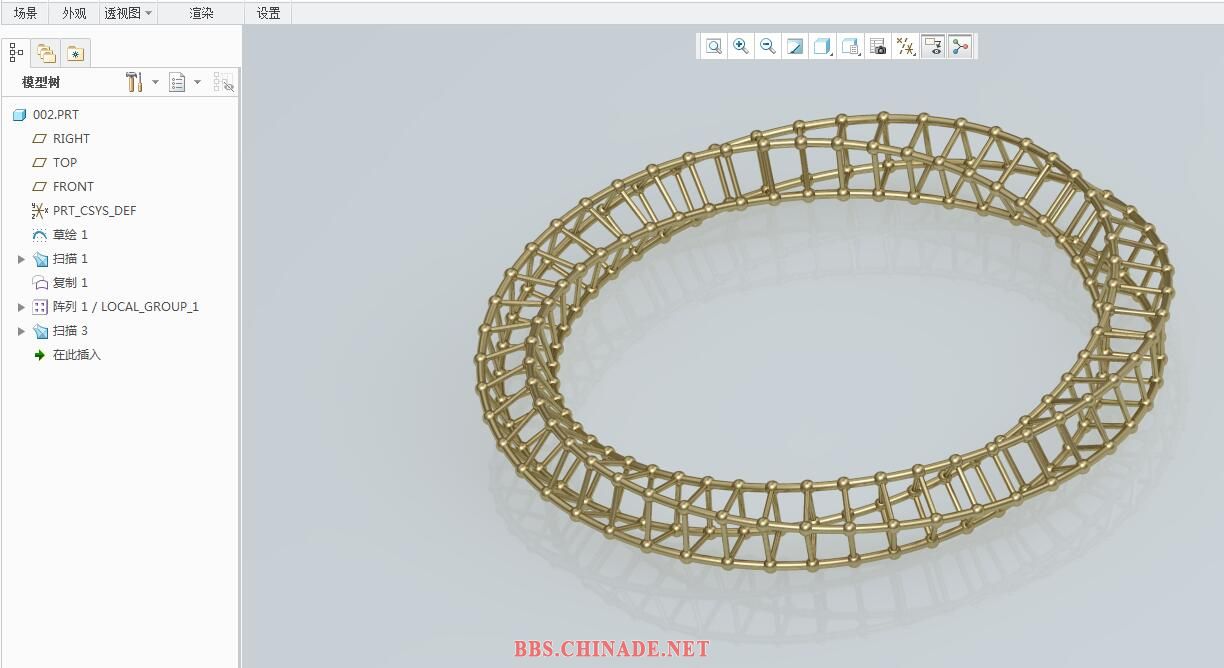This screenshot has height=668, width=1224.
Task: Open the saved views/orientations icon
Action: 850,46
